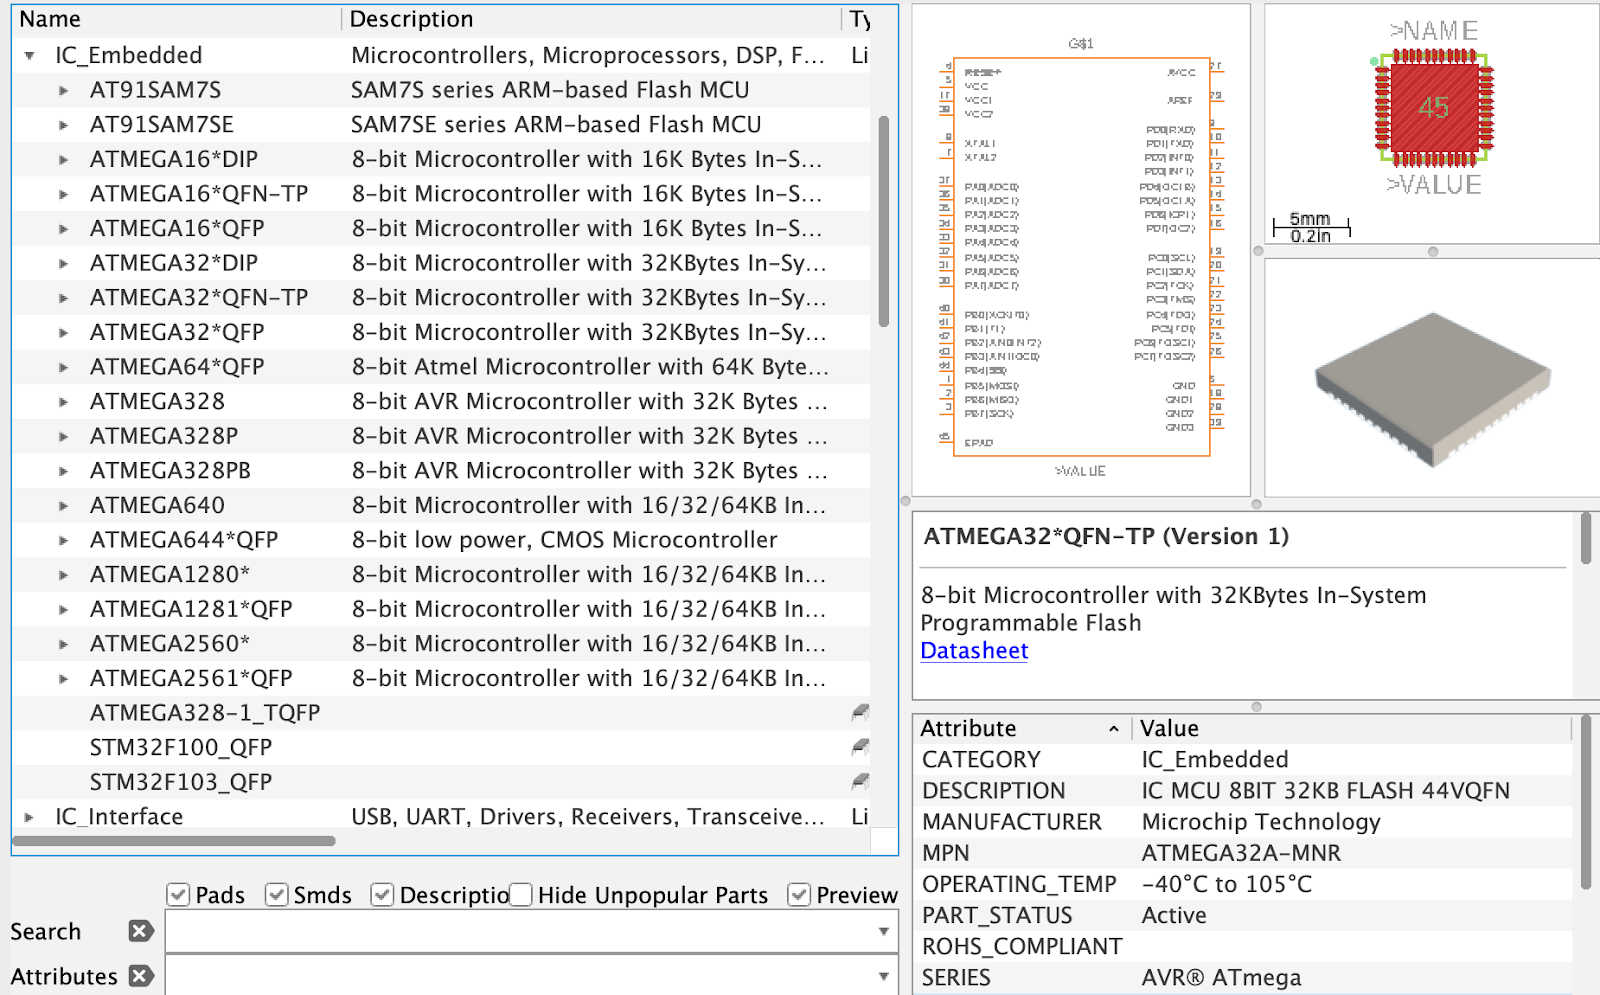Click the Value column header
Viewport: 1600px width, 995px height.
[x=1351, y=728]
